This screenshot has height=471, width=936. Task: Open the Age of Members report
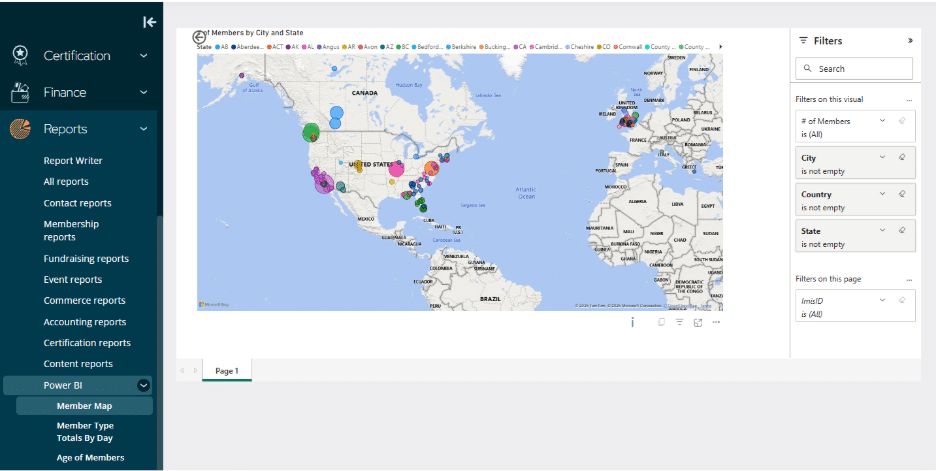click(90, 458)
